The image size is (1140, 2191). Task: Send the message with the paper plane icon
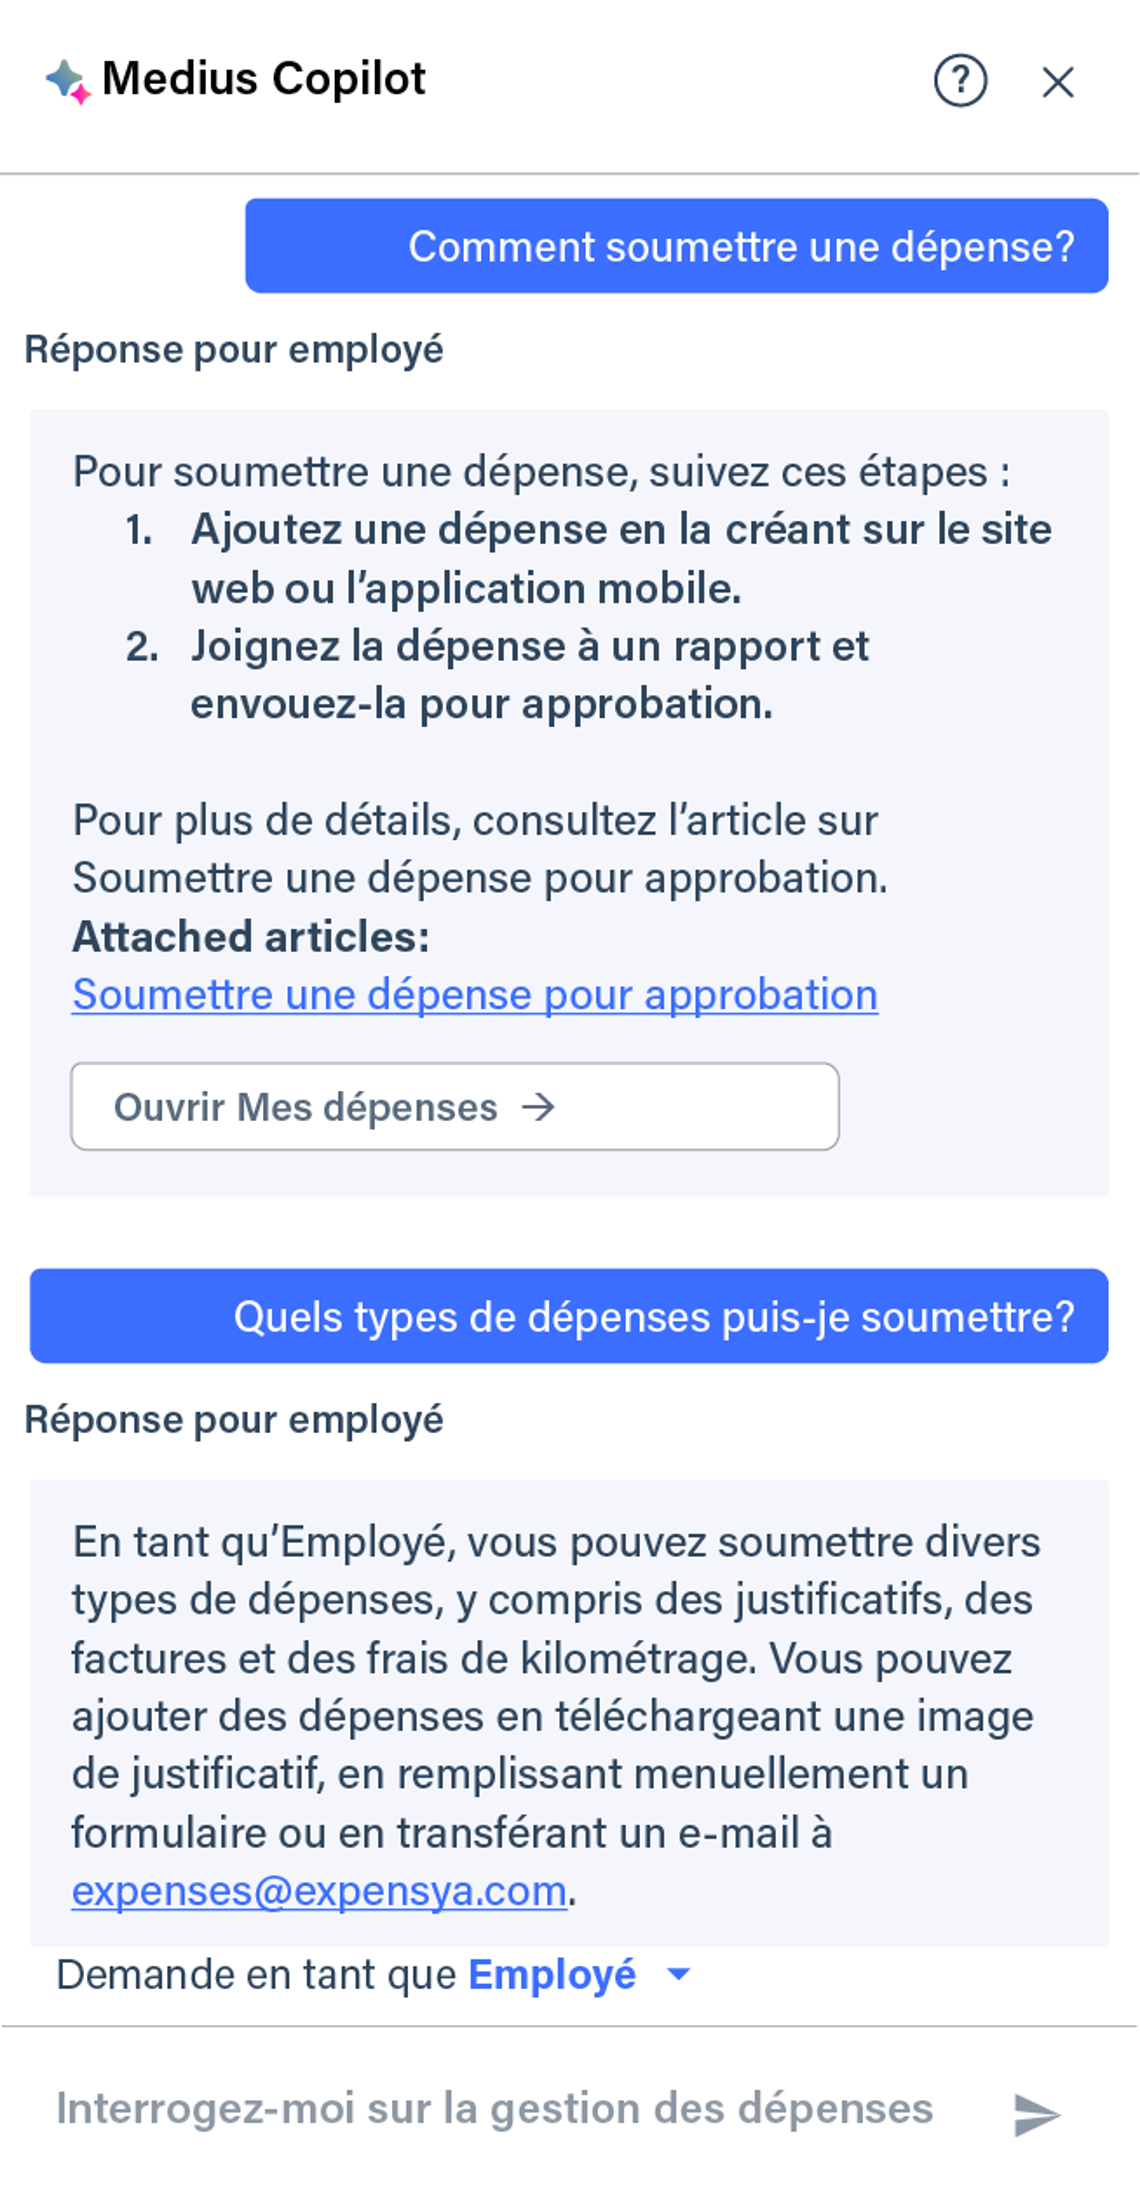pyautogui.click(x=1036, y=2114)
